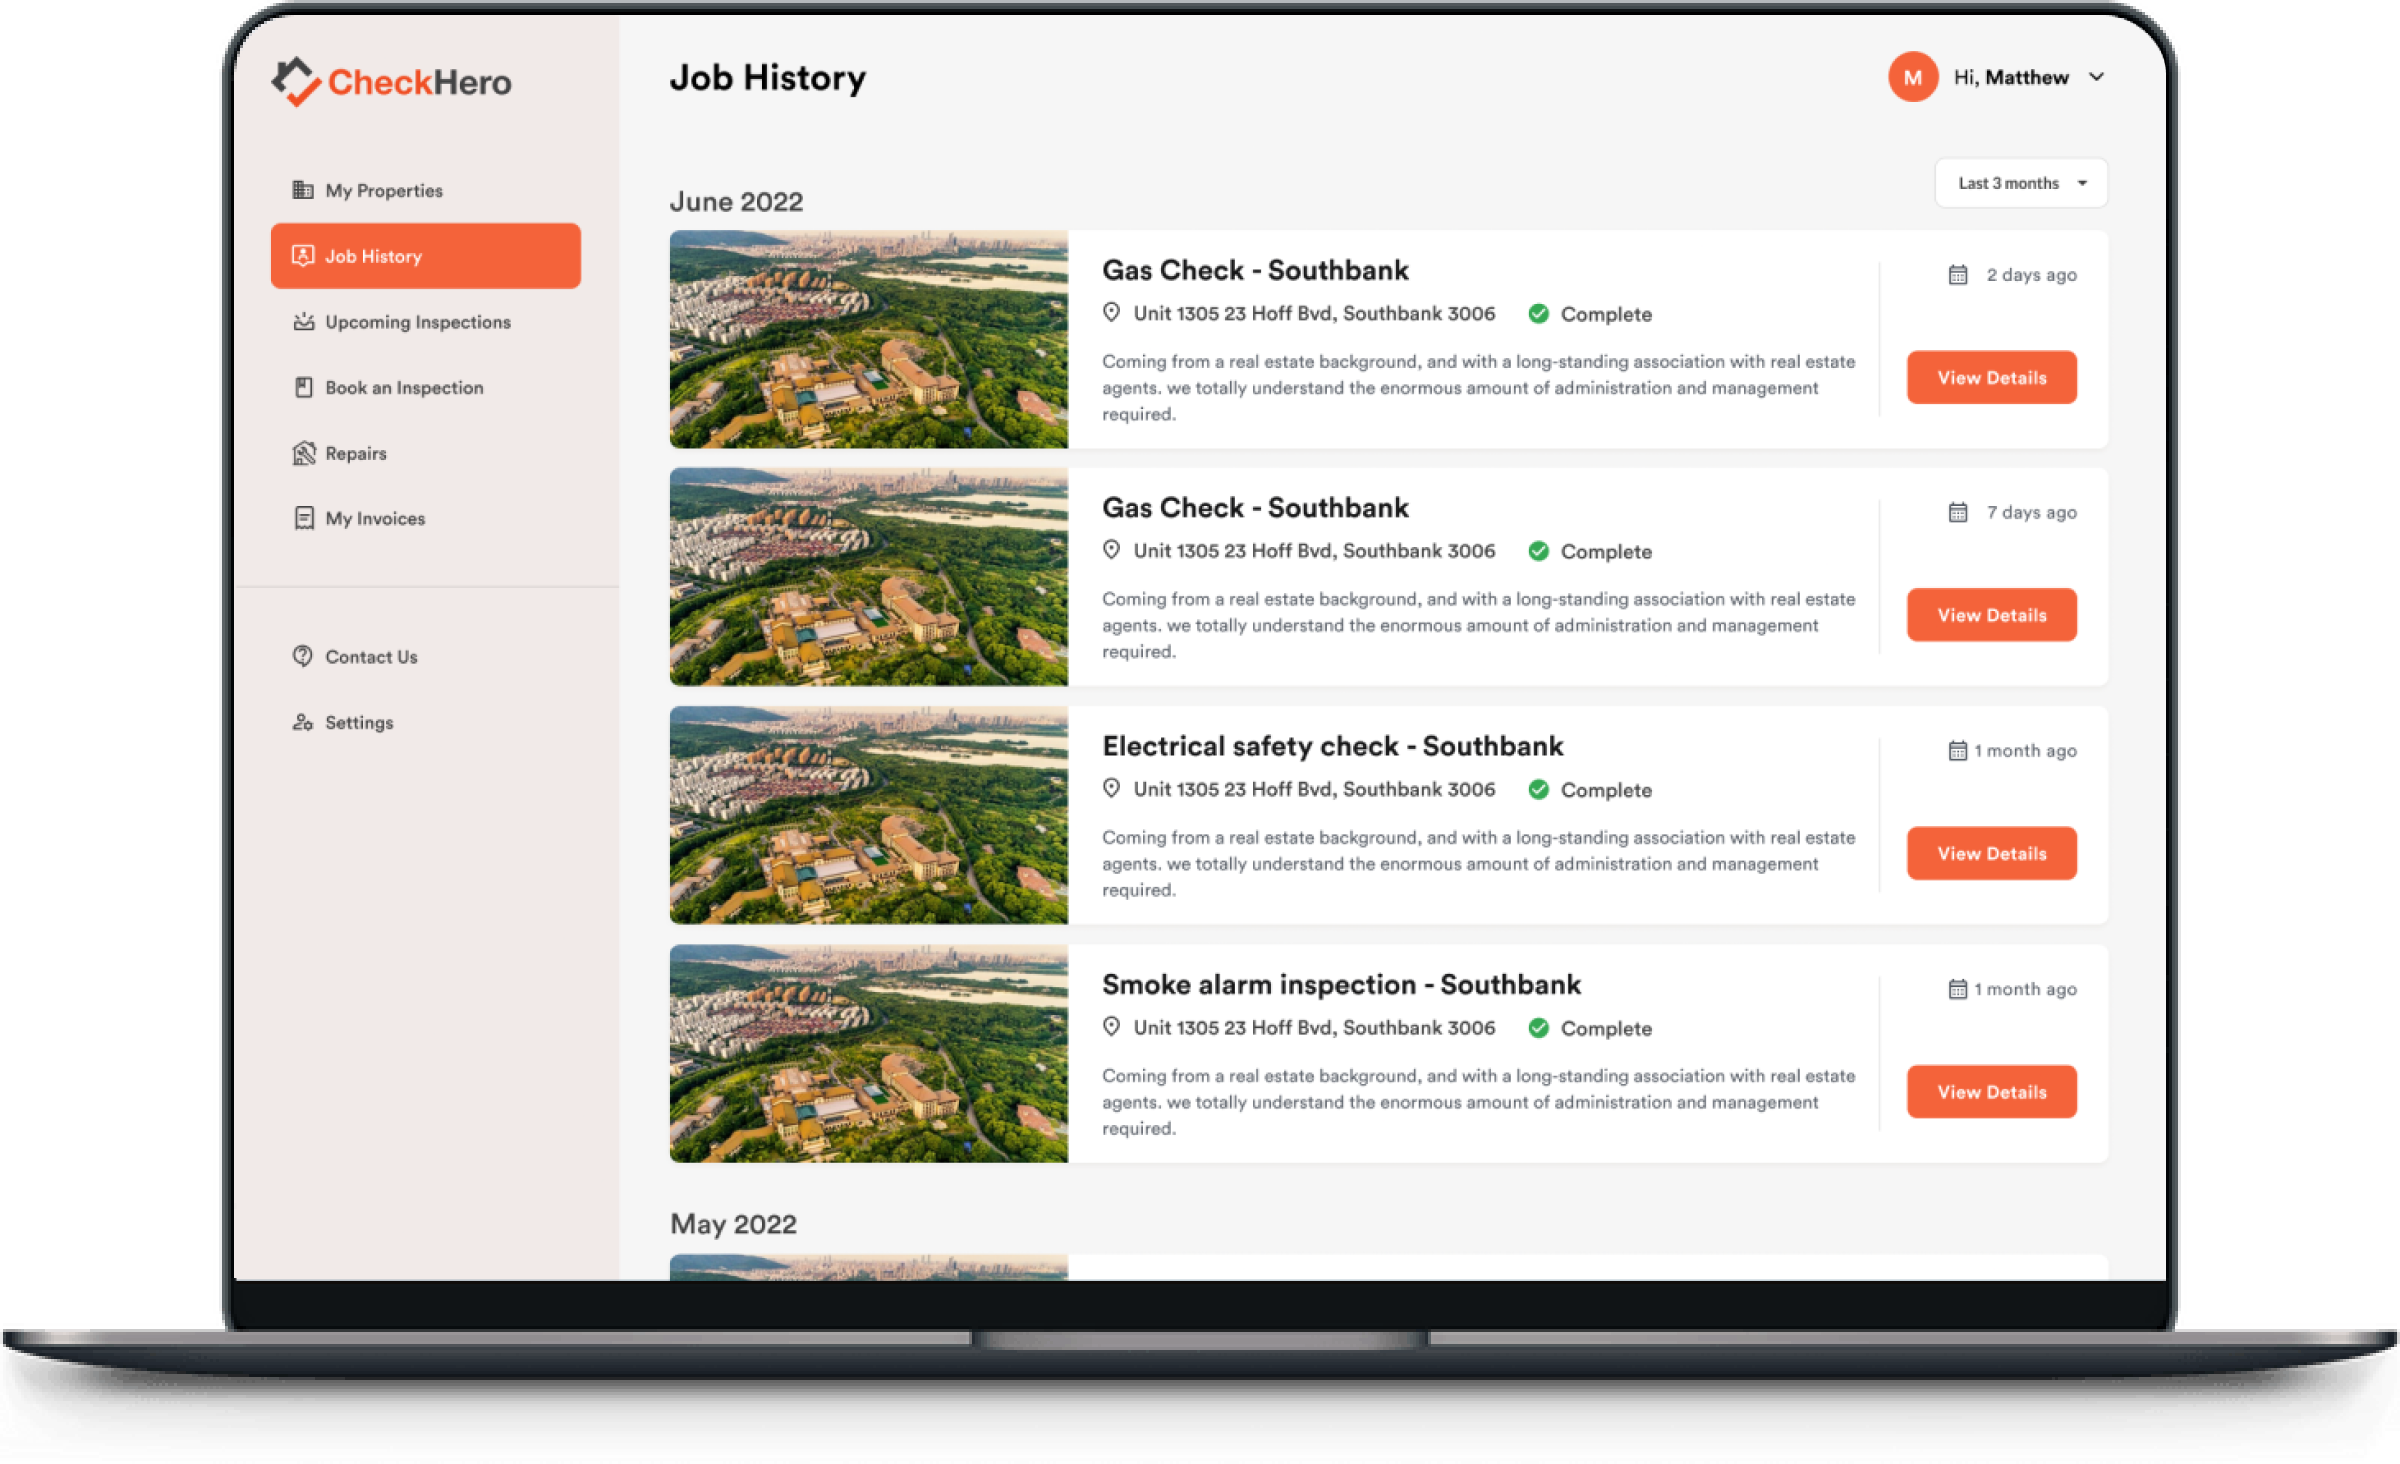
Task: Click the Complete status check on Gas Check entry
Action: pyautogui.click(x=1539, y=313)
